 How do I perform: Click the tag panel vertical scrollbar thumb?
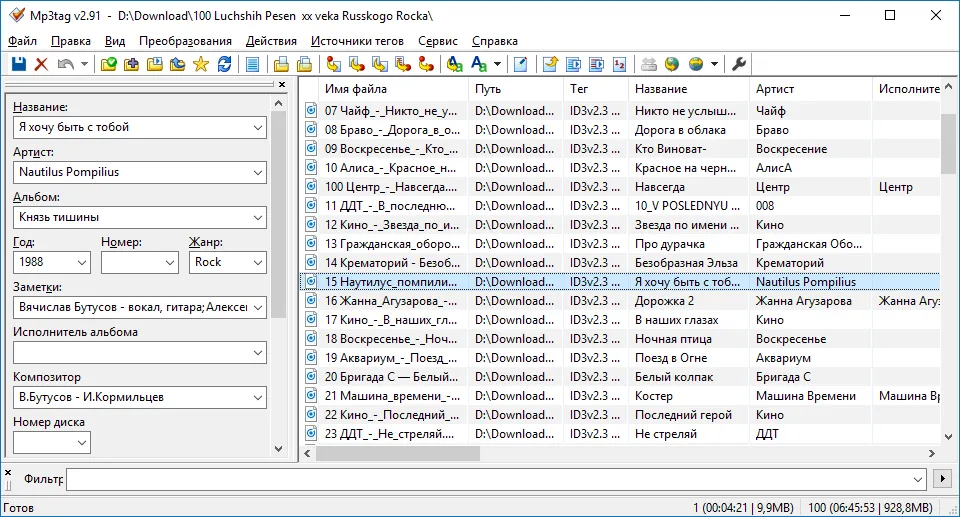279,214
